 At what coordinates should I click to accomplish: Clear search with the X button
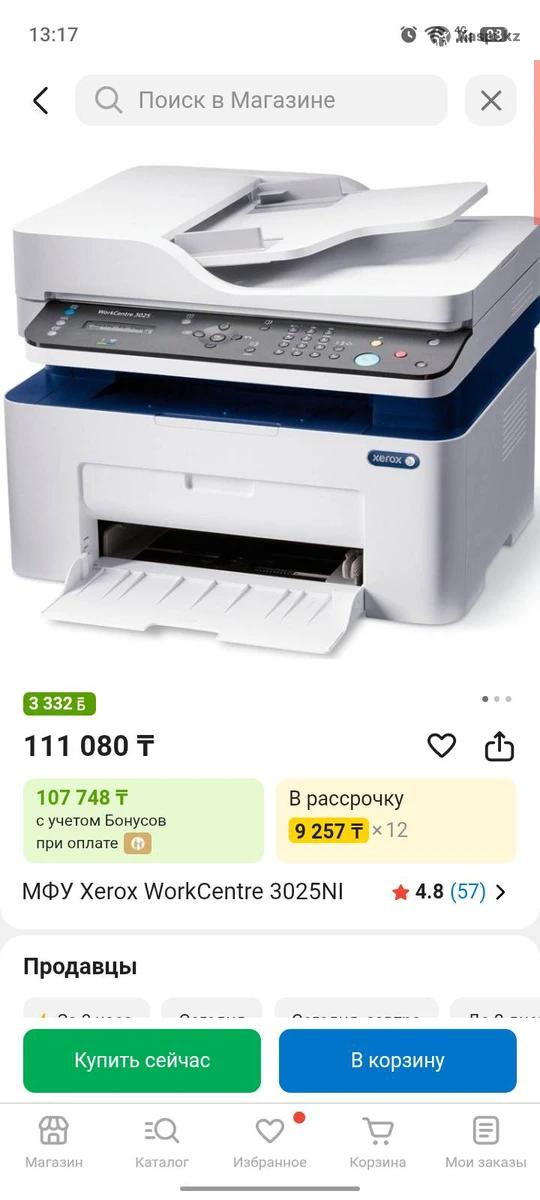point(491,100)
